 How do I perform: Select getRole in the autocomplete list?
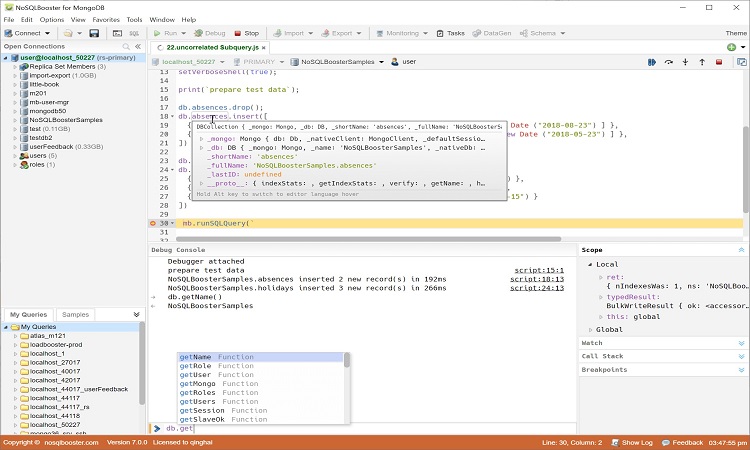pos(196,366)
